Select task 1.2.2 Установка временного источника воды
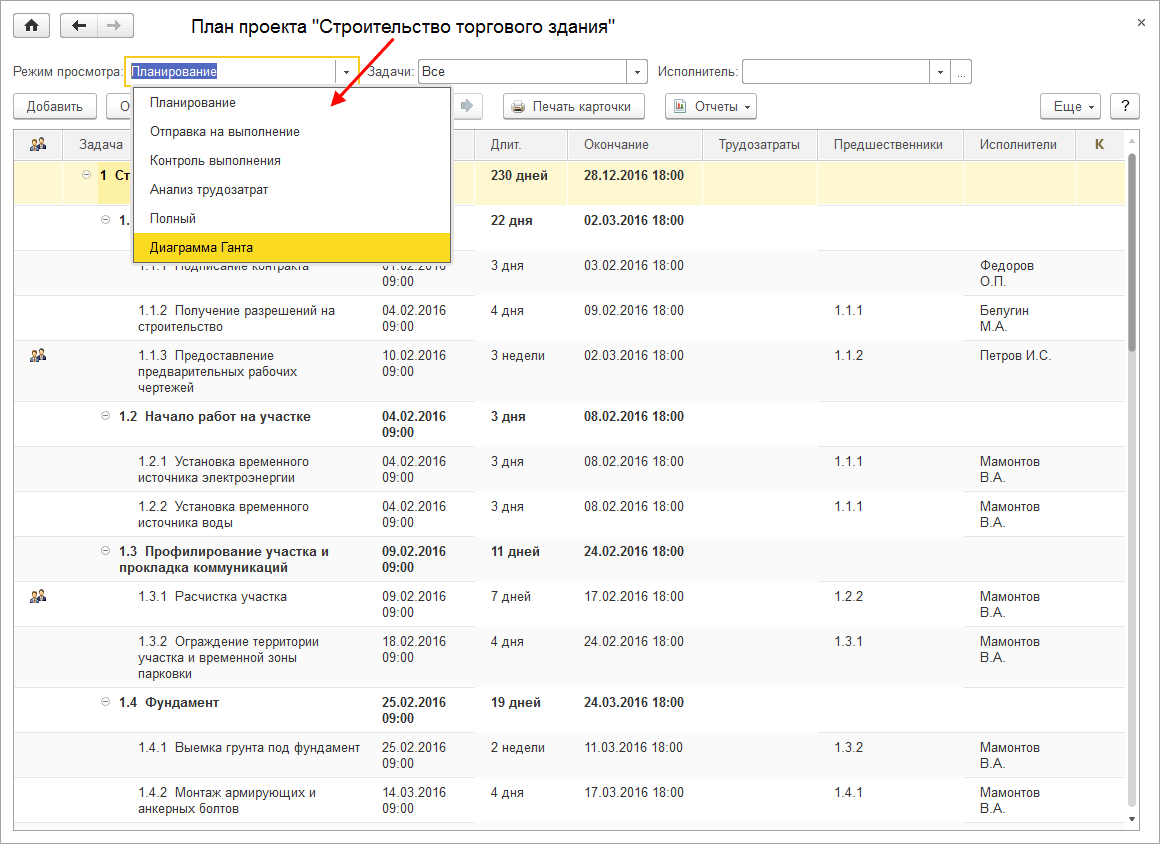 pyautogui.click(x=223, y=514)
